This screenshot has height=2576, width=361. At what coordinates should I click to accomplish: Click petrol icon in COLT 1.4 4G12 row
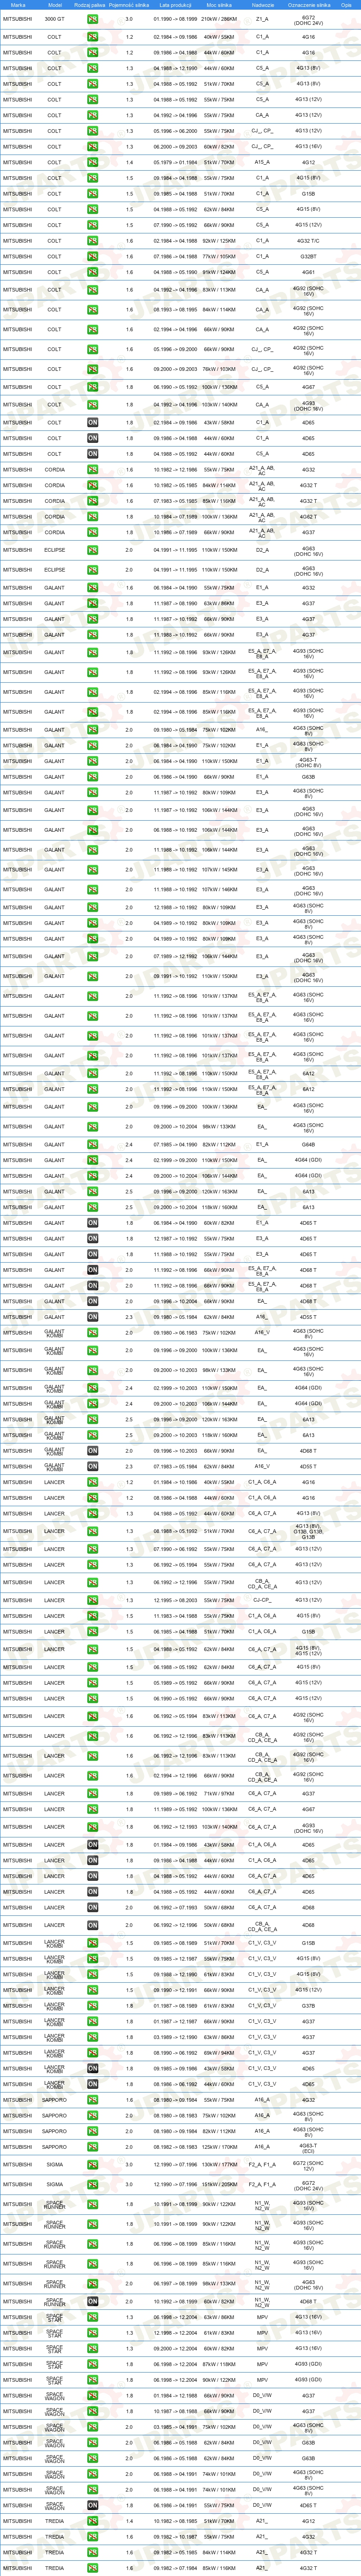click(92, 162)
